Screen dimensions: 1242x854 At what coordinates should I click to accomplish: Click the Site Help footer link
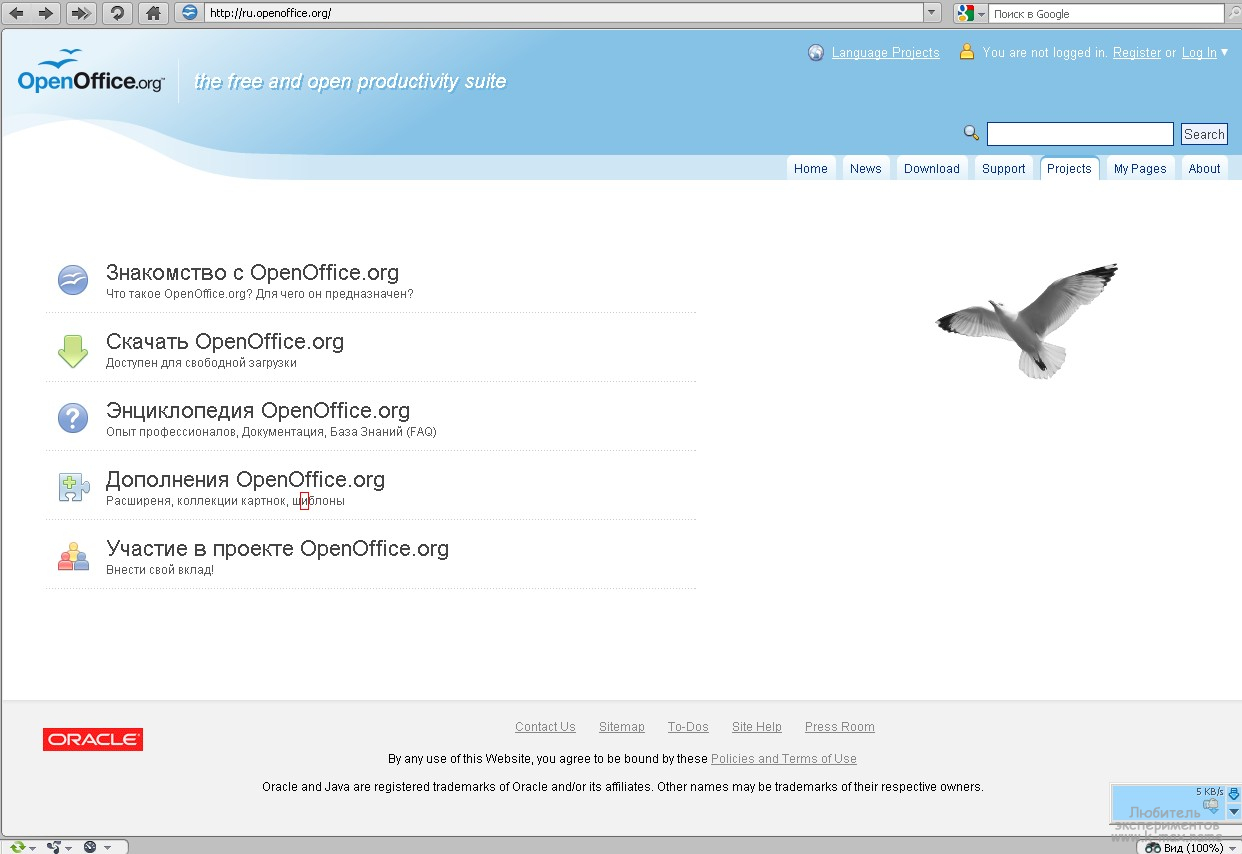pos(757,727)
